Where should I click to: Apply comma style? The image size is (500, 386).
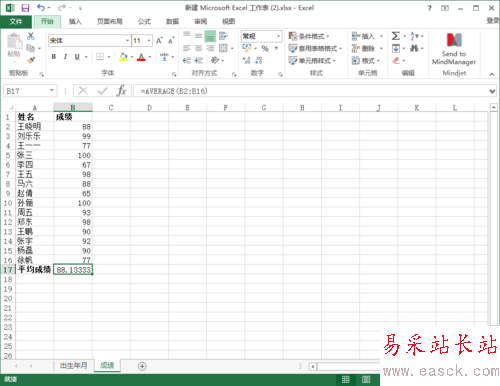pyautogui.click(x=276, y=49)
